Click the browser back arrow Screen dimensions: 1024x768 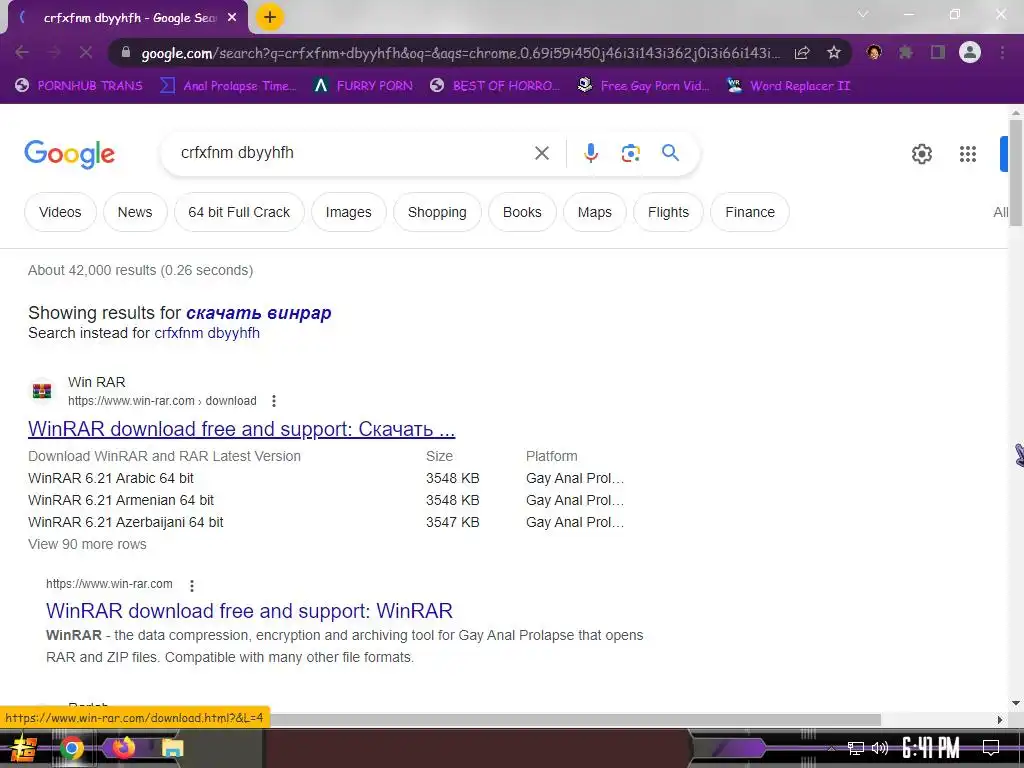(x=22, y=52)
